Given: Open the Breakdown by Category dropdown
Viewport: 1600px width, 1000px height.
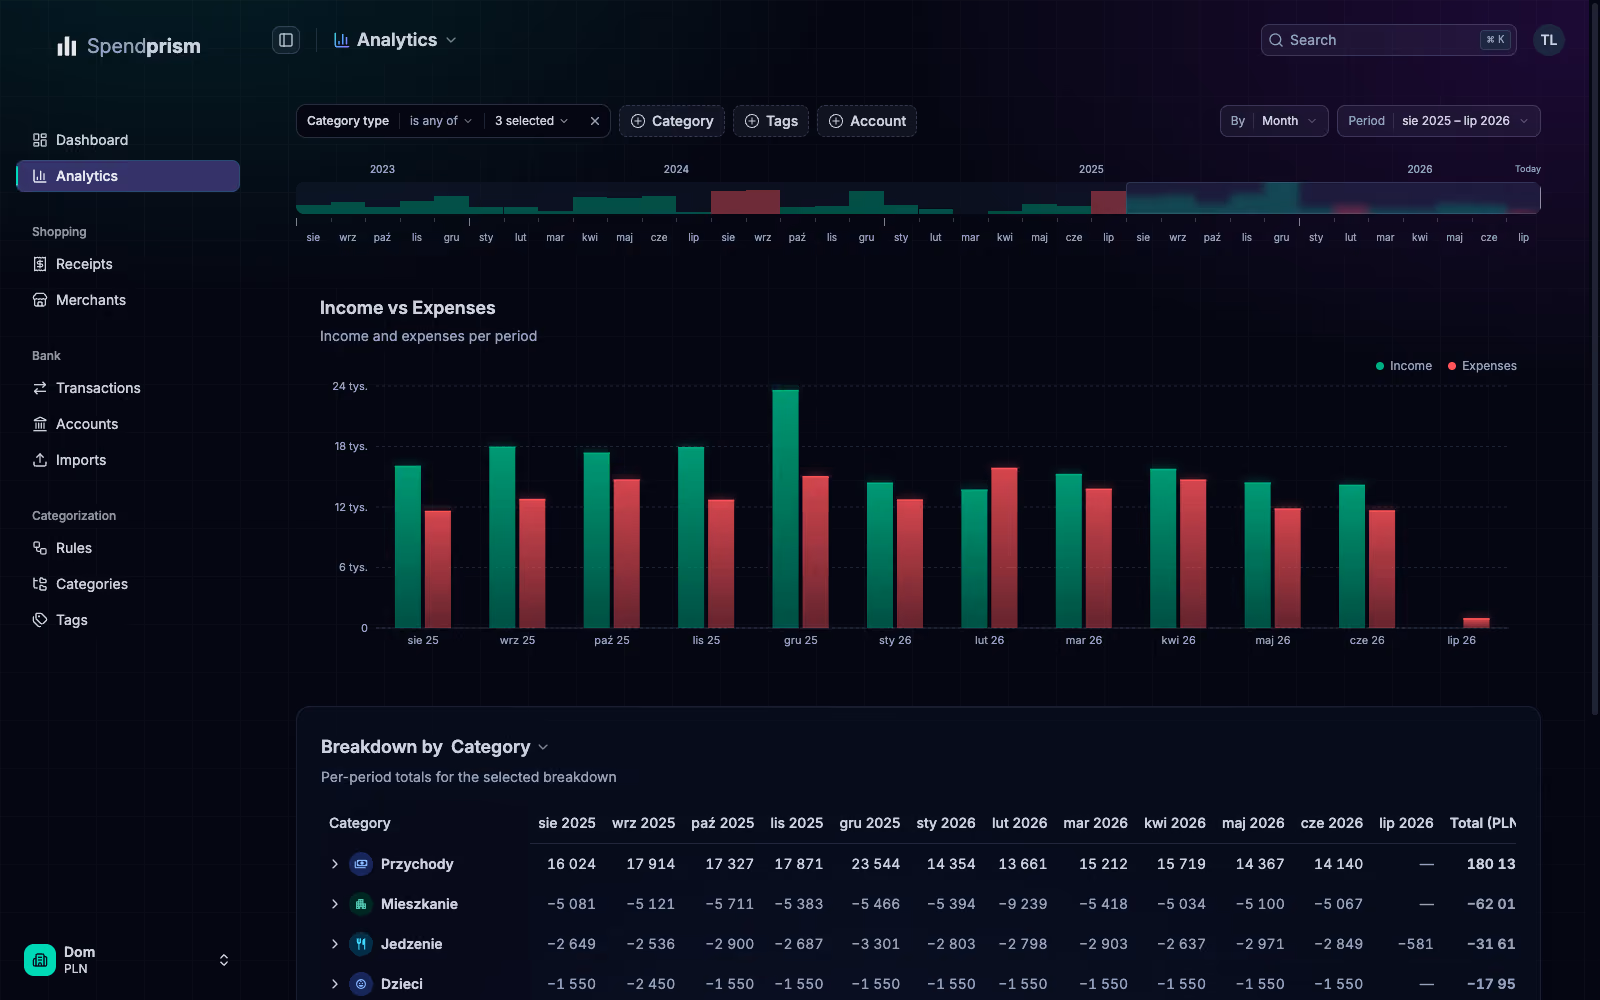Looking at the screenshot, I should click(x=500, y=747).
